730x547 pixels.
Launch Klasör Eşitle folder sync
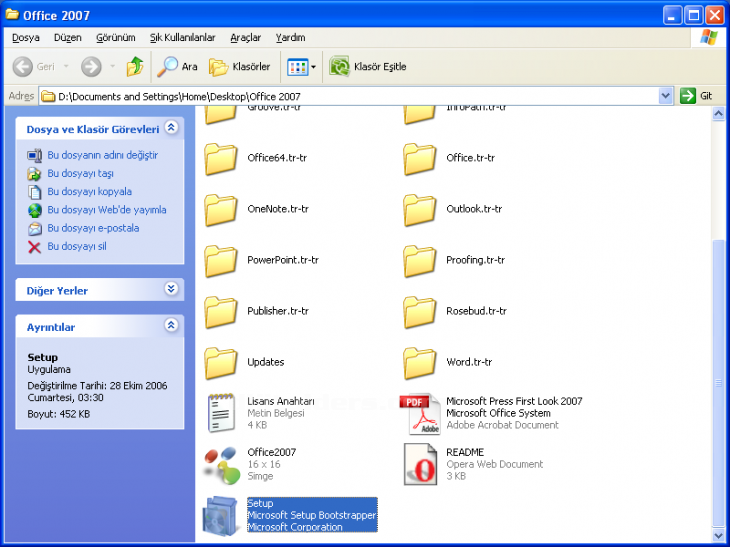pos(368,67)
